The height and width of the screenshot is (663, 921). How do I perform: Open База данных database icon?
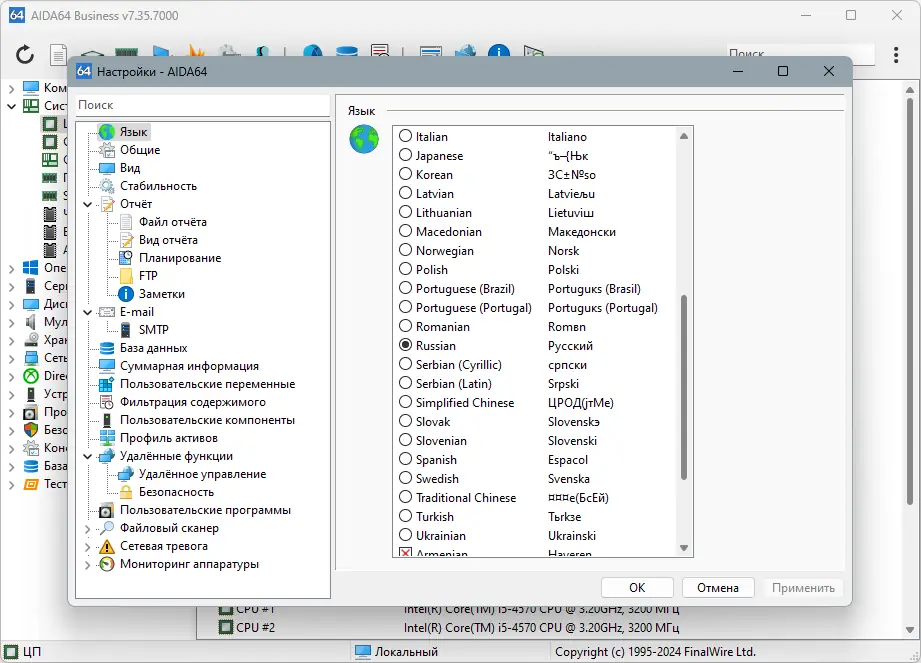point(107,348)
